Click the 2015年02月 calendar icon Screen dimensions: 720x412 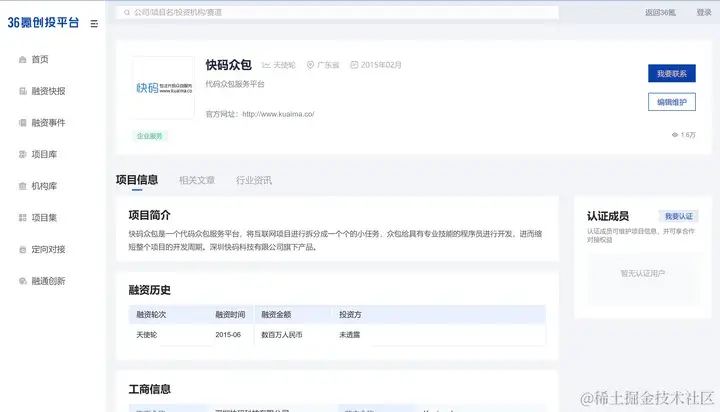(x=354, y=65)
